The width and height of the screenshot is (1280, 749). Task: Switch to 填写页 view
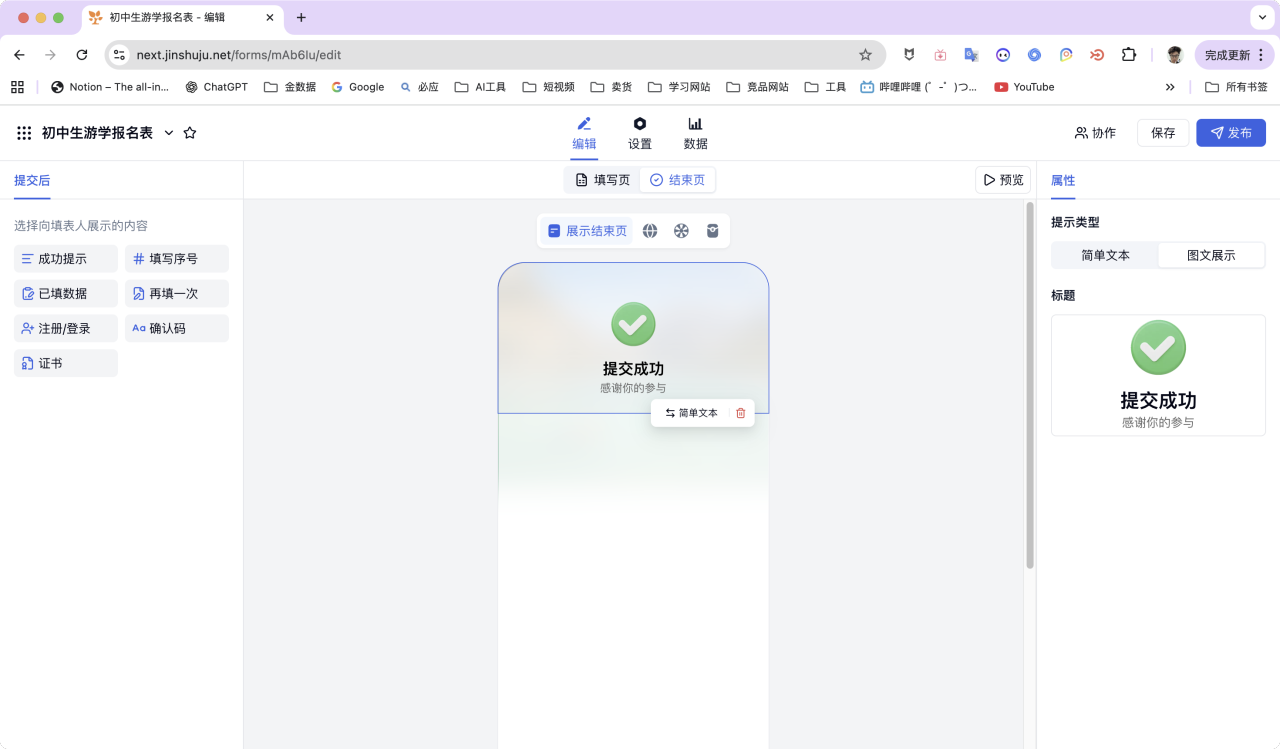603,180
